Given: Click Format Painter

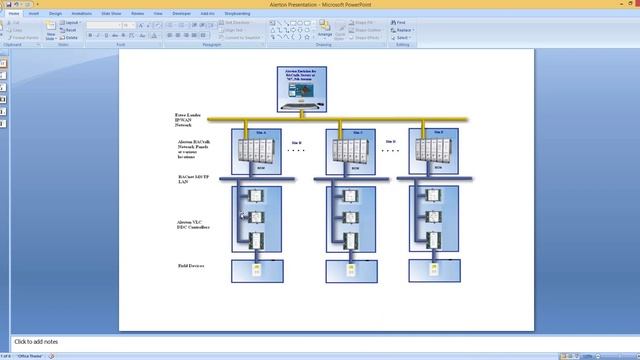Looking at the screenshot, I should click(24, 38).
